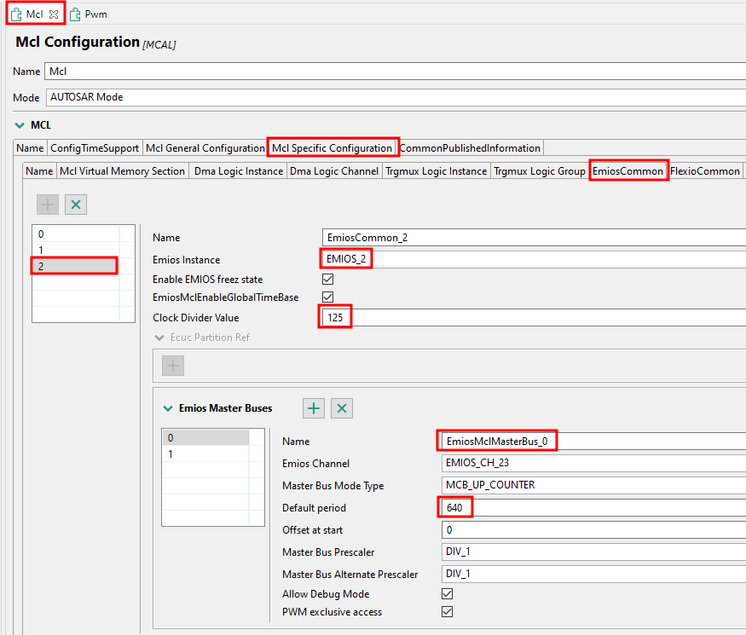Image resolution: width=746 pixels, height=635 pixels.
Task: Collapse the Ecuc Partition Ref section
Action: point(159,338)
